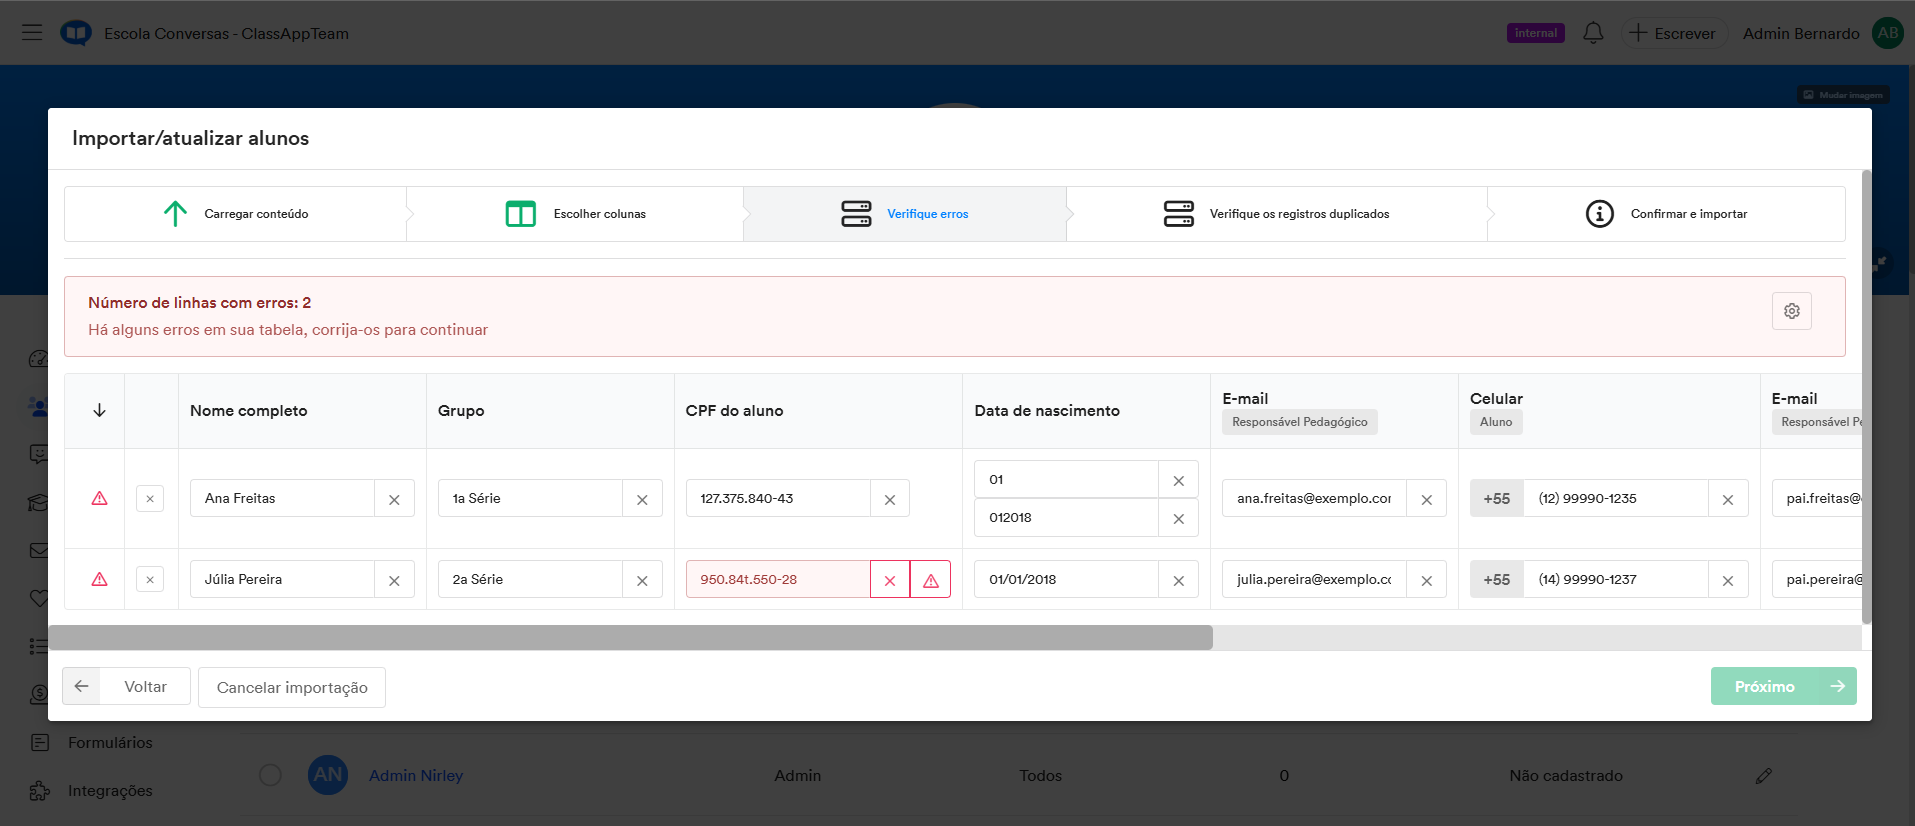Click the row warning icon for Ana Freitas

pos(99,498)
